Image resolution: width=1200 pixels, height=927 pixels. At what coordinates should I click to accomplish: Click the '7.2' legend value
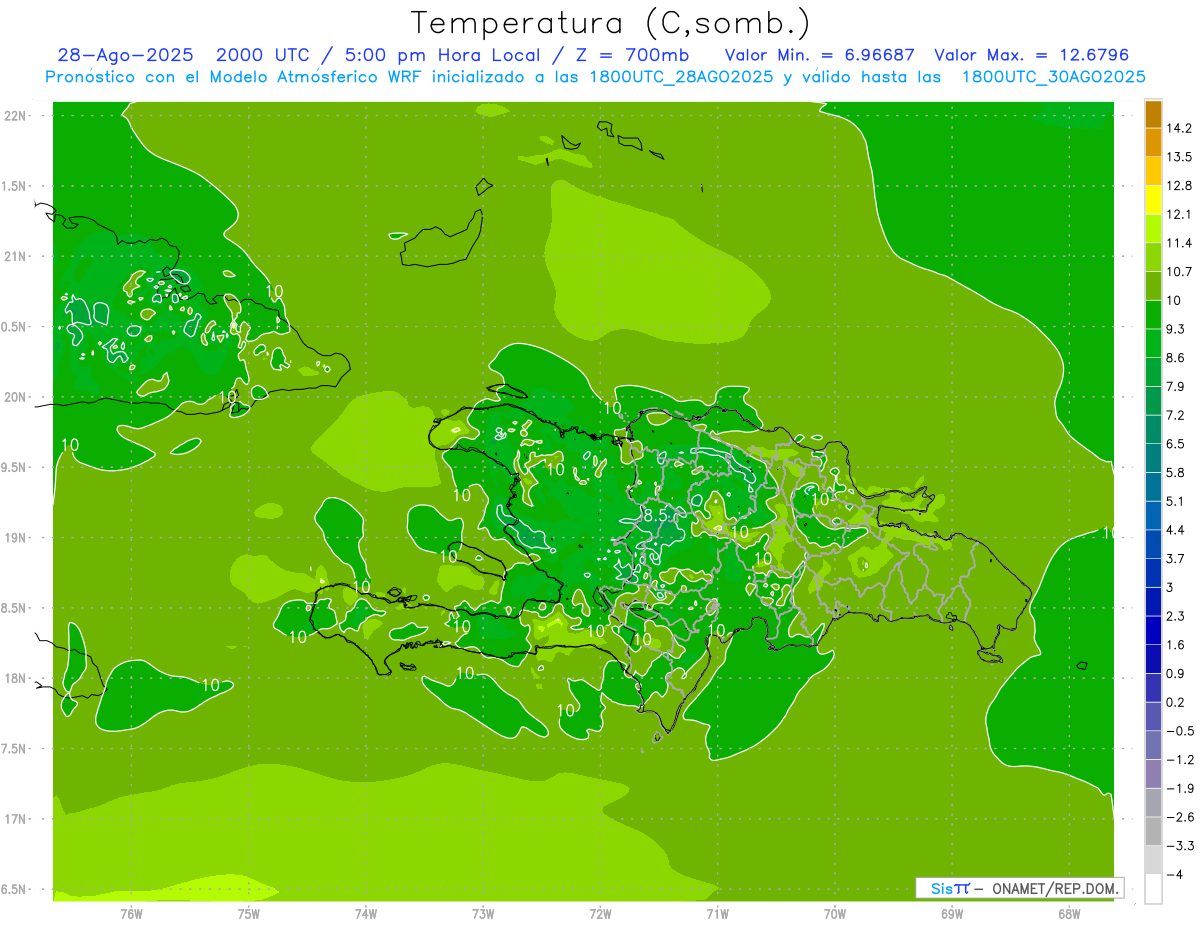1176,415
